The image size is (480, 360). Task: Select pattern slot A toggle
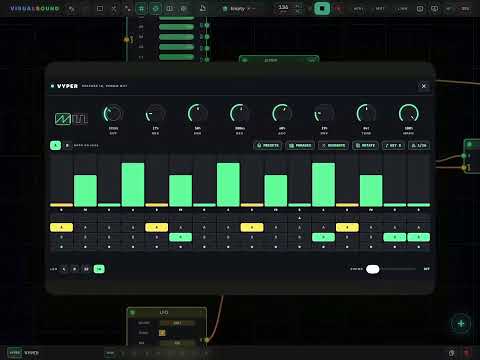point(56,145)
